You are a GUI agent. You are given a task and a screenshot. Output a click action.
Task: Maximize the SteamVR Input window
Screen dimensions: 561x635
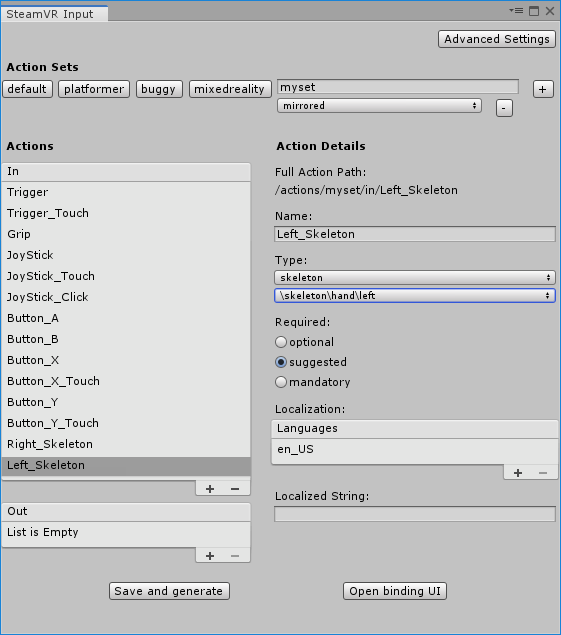[x=534, y=11]
